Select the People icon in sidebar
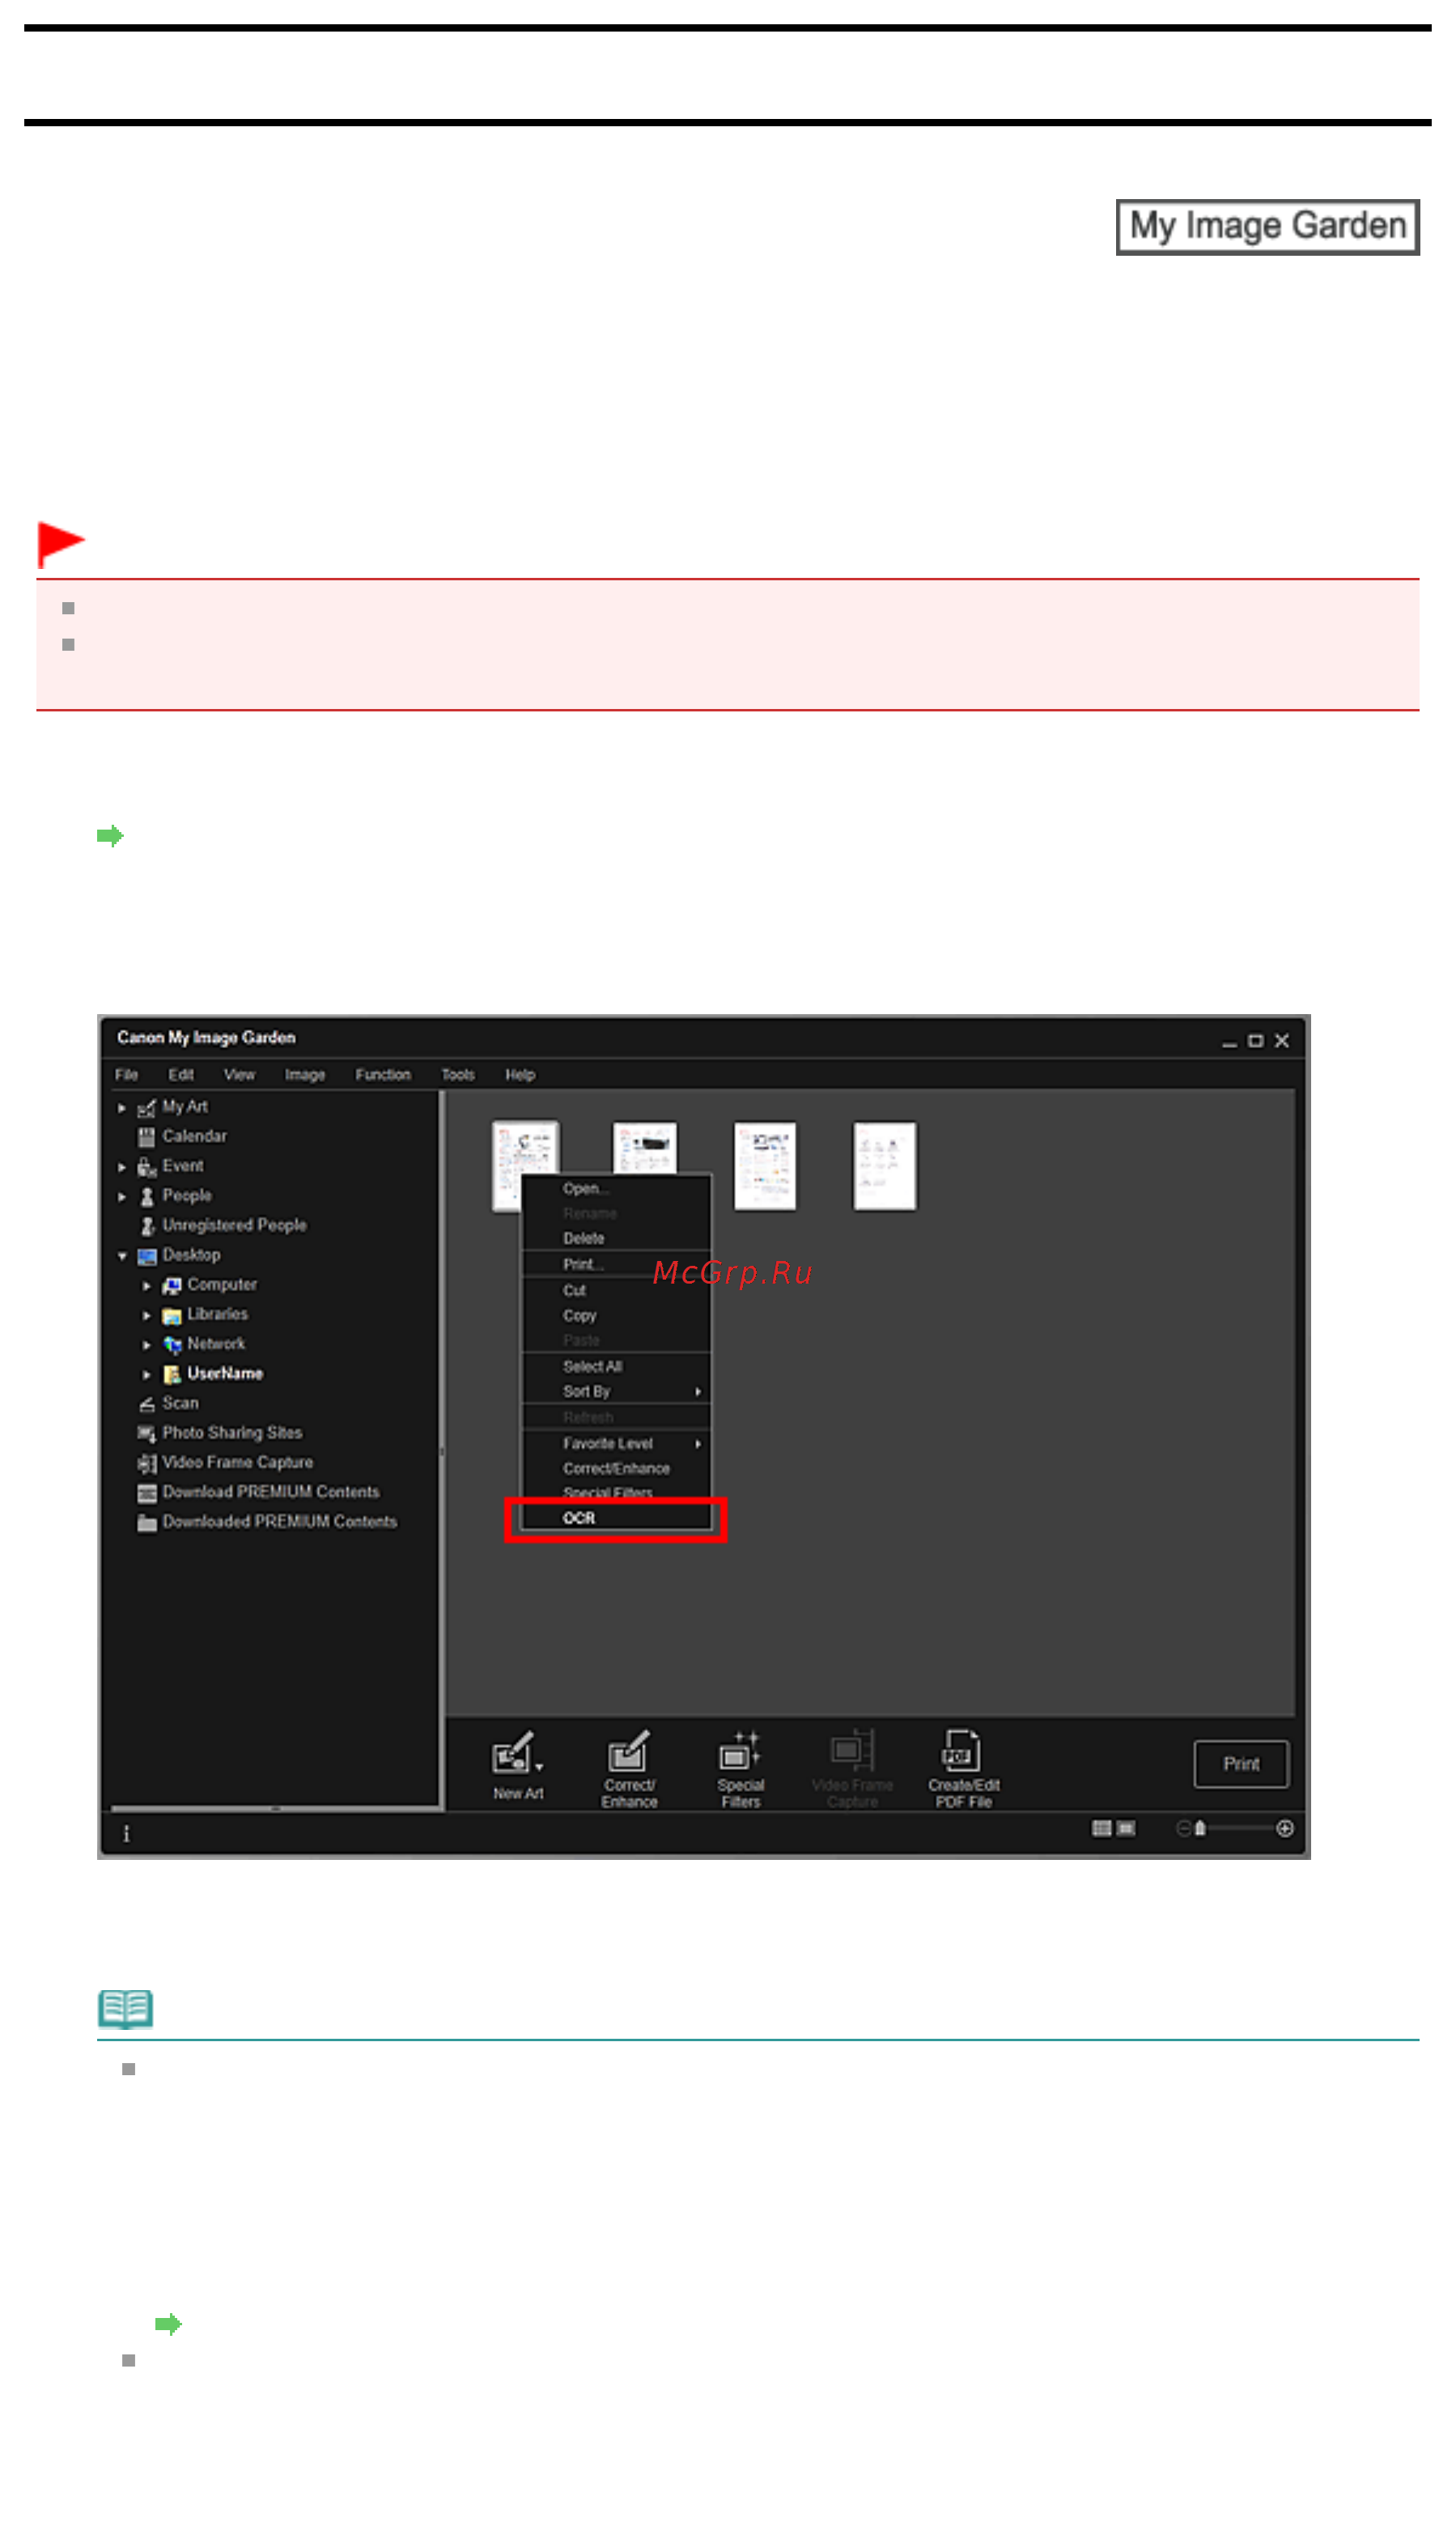 tap(147, 1197)
